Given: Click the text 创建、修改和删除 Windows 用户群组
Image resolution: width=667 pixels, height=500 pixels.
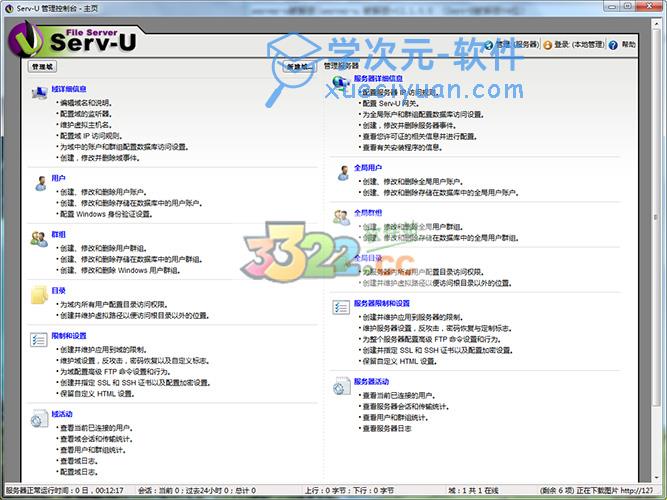Looking at the screenshot, I should click(120, 271).
